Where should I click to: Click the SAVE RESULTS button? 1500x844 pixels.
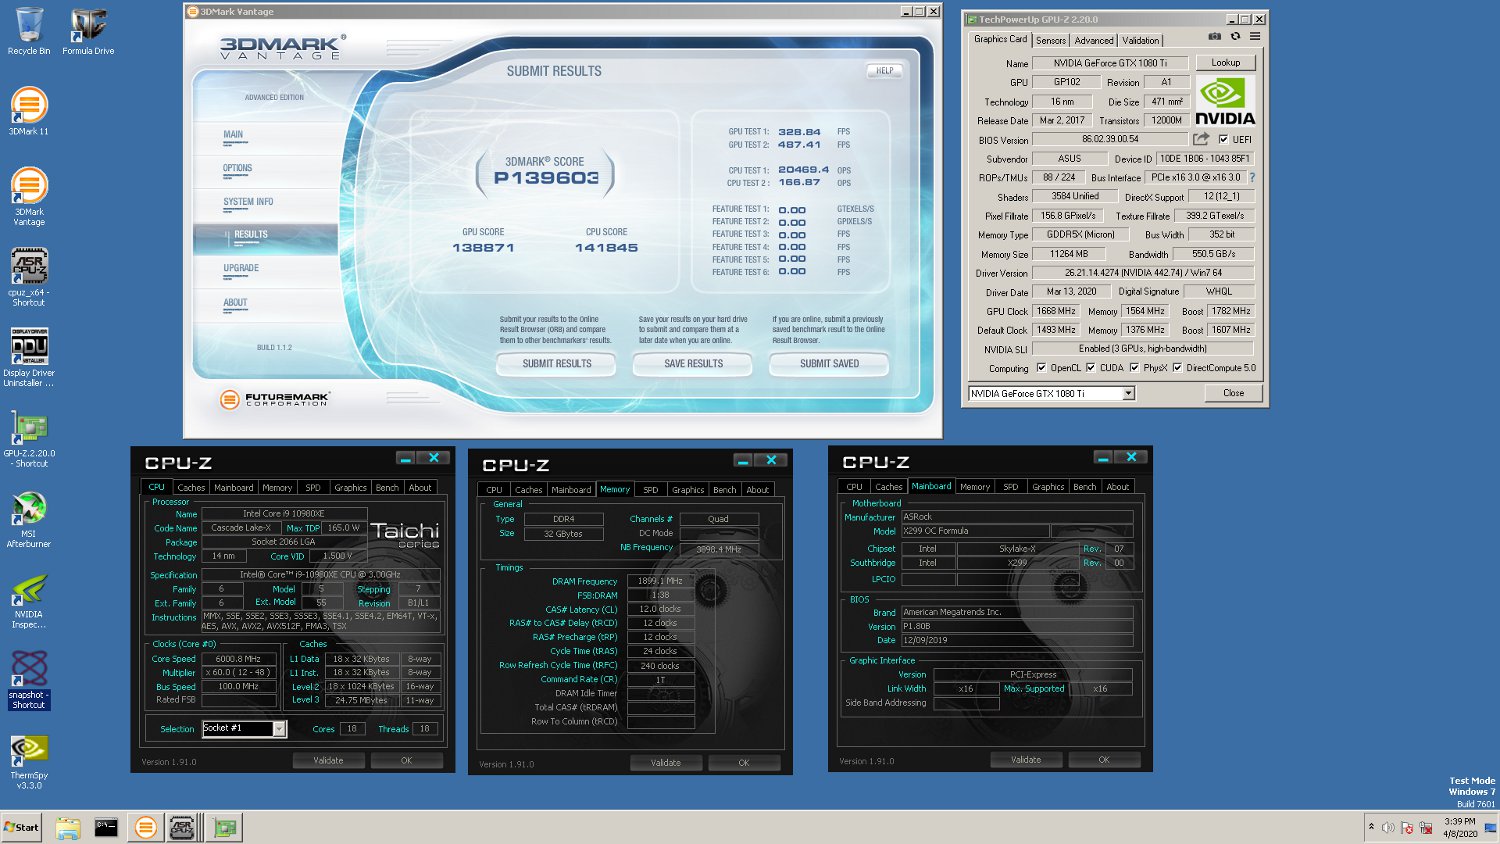[x=693, y=364]
